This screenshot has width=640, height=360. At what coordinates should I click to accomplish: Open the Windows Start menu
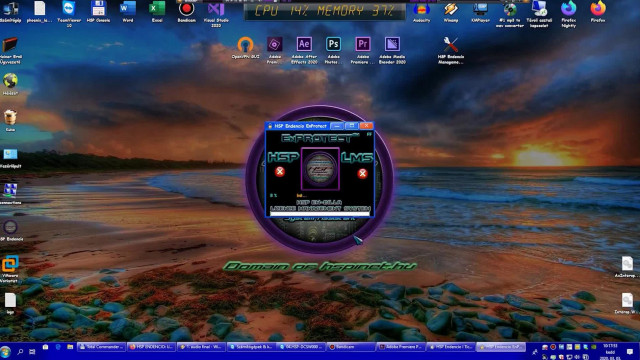click(x=6, y=351)
